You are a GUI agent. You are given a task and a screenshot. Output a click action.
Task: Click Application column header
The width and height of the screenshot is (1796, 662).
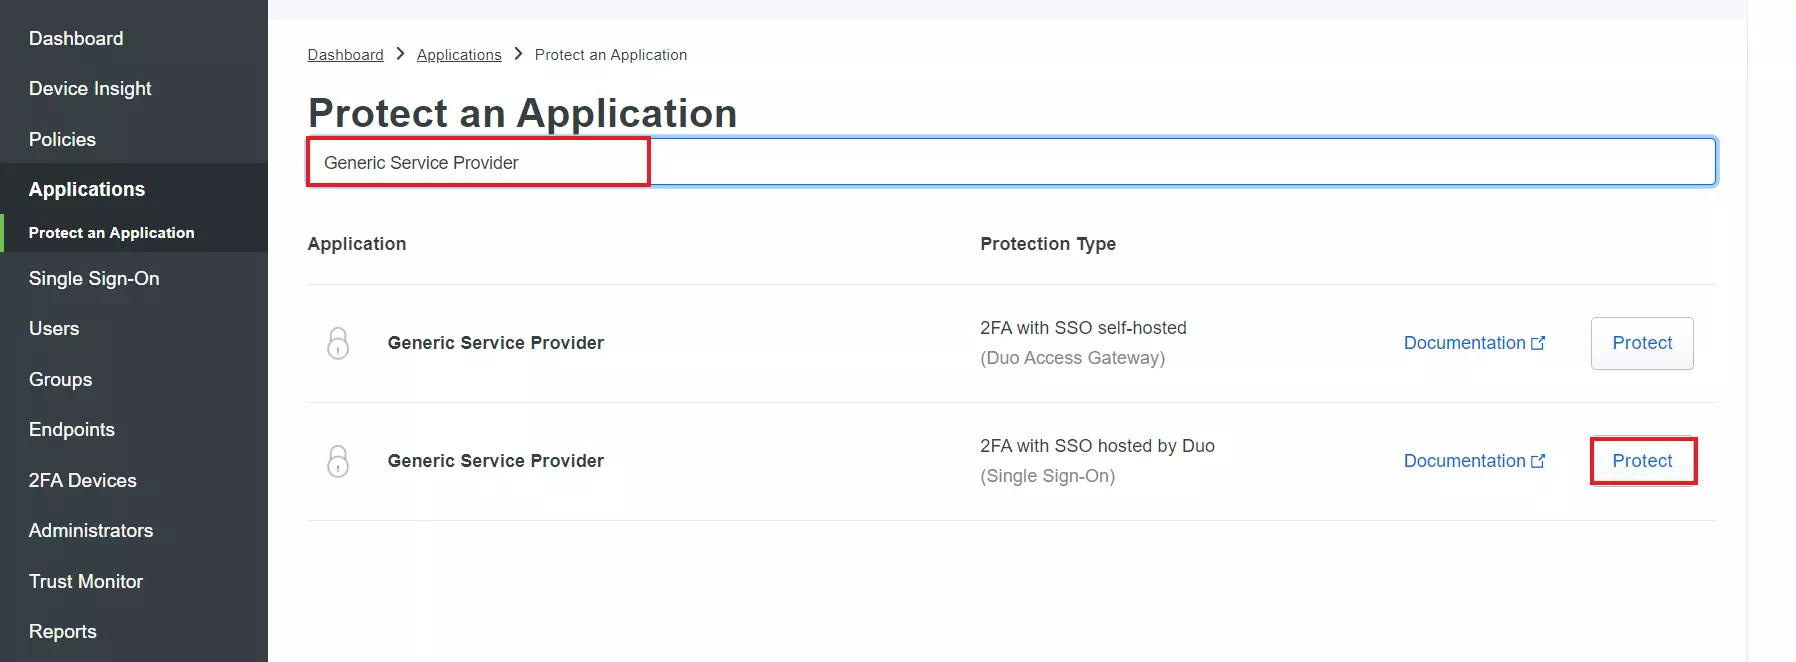coord(357,244)
